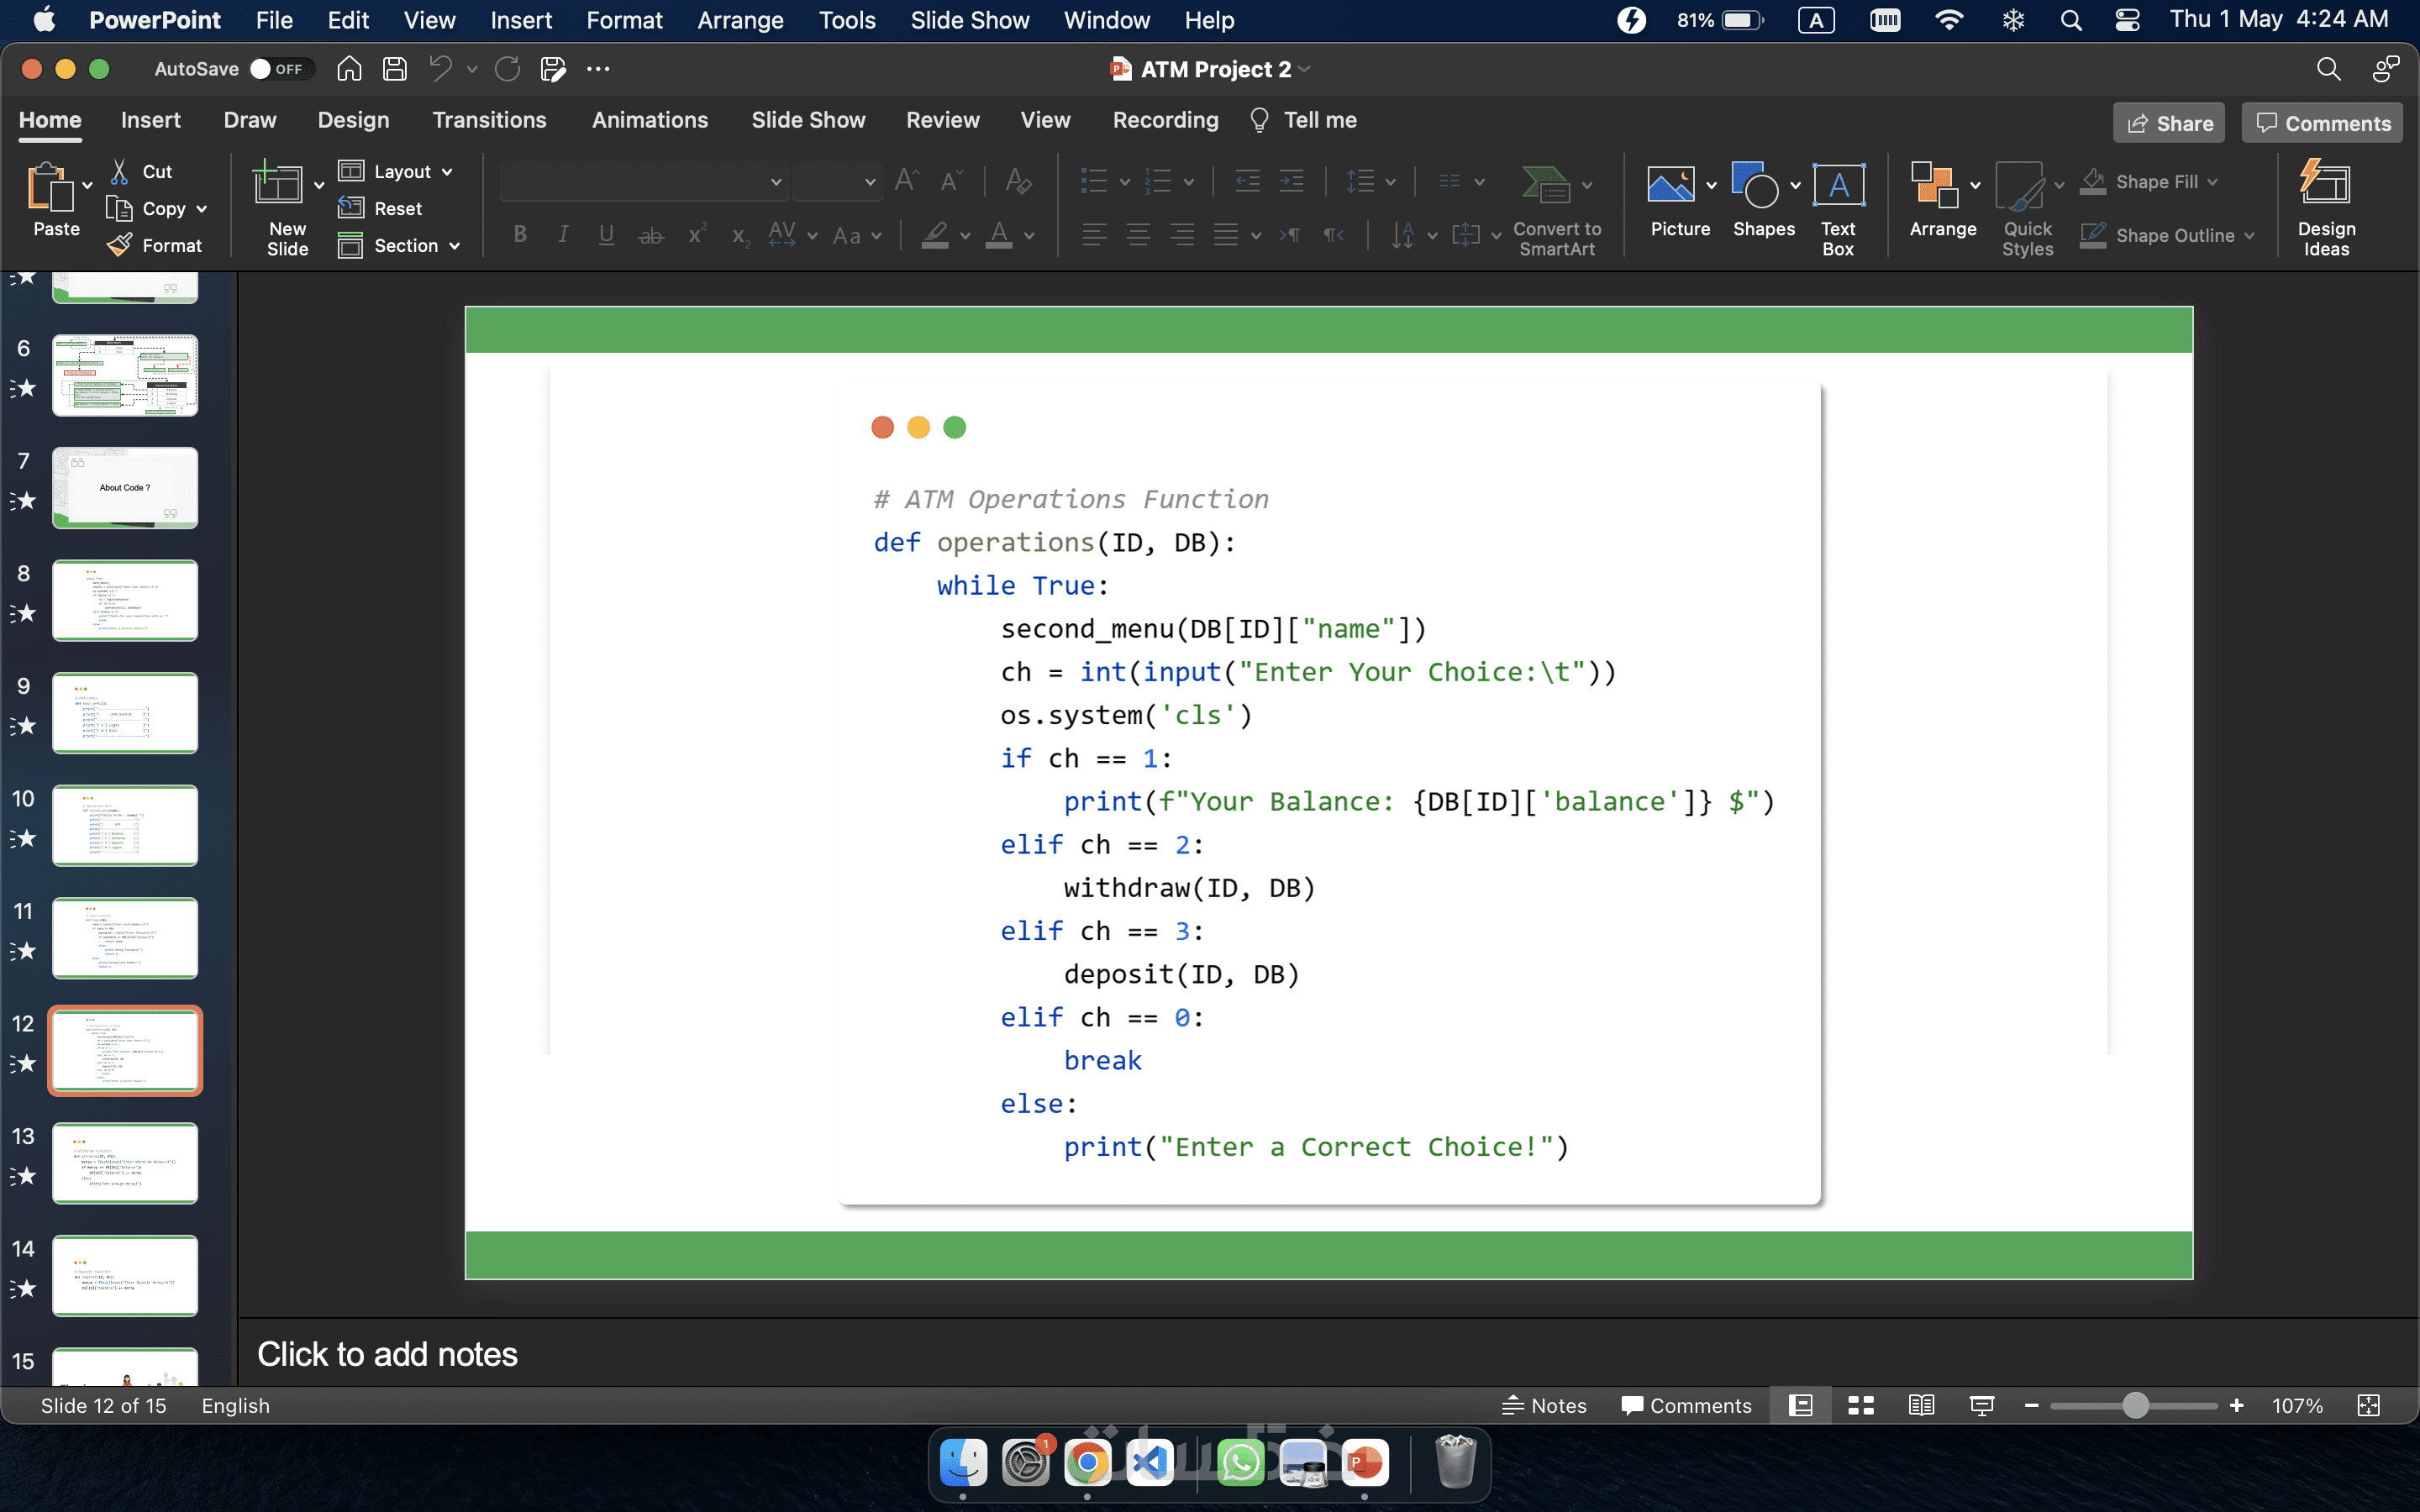The image size is (2420, 1512).
Task: Open the Slide Show menu
Action: pos(969,20)
